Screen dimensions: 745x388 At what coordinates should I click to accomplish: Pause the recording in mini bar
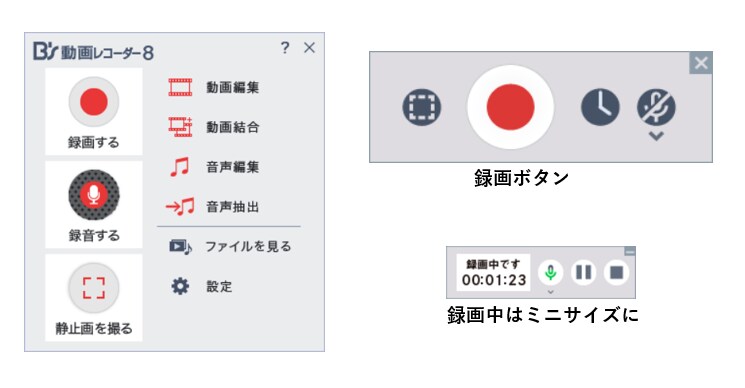[x=583, y=273]
